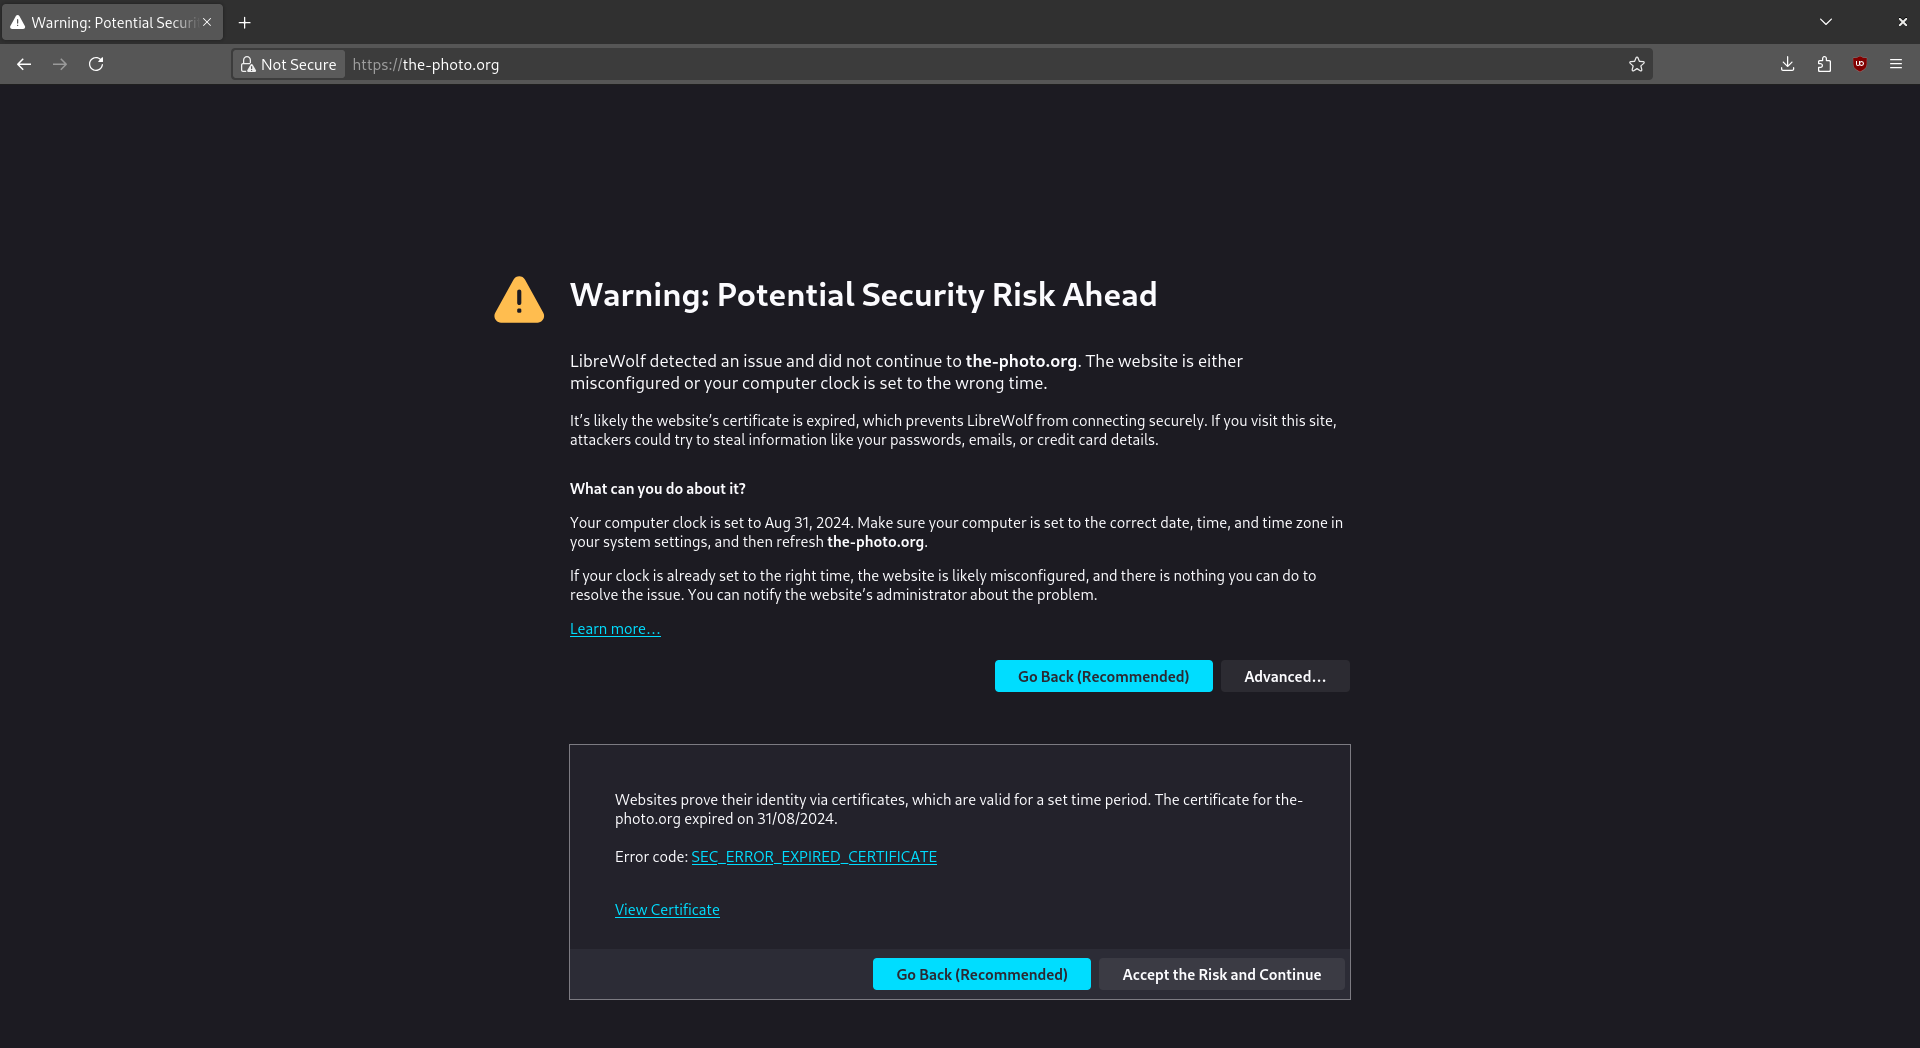Click the back navigation arrow
The width and height of the screenshot is (1920, 1048).
tap(24, 64)
